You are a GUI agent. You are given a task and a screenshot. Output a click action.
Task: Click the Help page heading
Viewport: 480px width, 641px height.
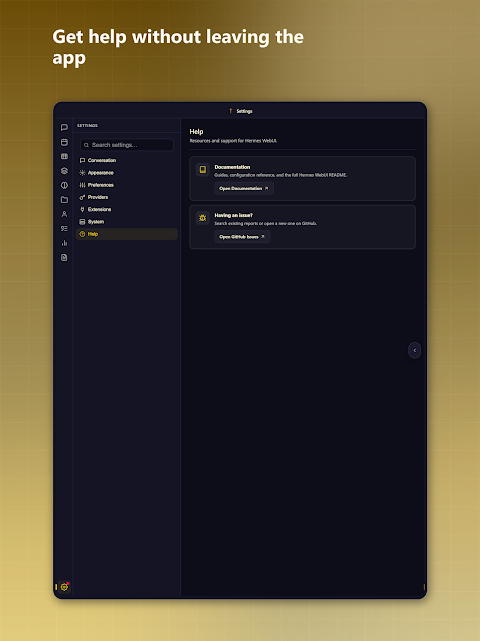click(x=196, y=132)
